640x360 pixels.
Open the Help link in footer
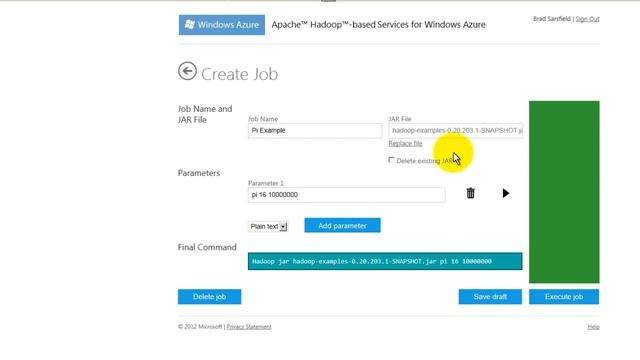click(x=593, y=327)
